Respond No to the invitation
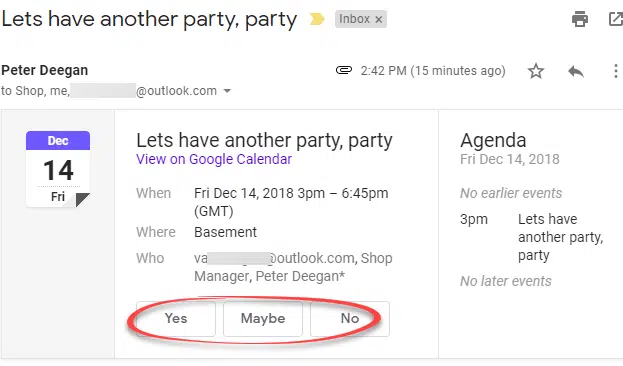Viewport: 623px width, 366px height. (x=350, y=318)
